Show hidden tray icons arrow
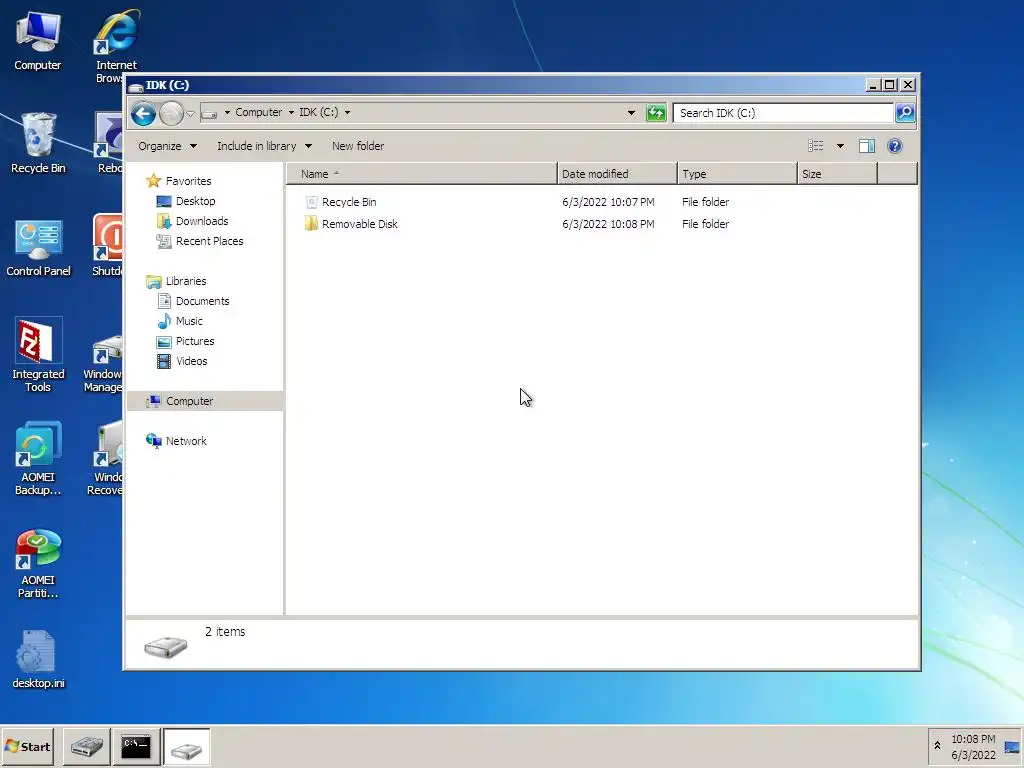This screenshot has height=768, width=1024. [x=937, y=746]
